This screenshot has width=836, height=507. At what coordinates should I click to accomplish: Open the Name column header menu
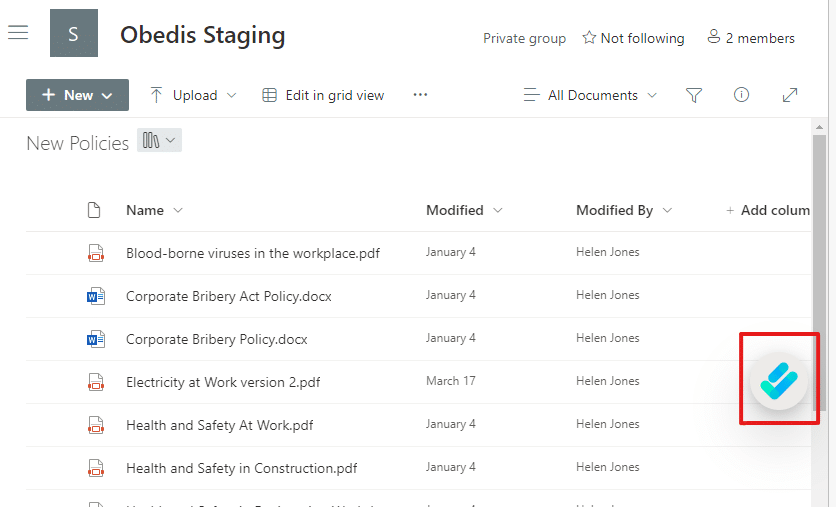[154, 210]
